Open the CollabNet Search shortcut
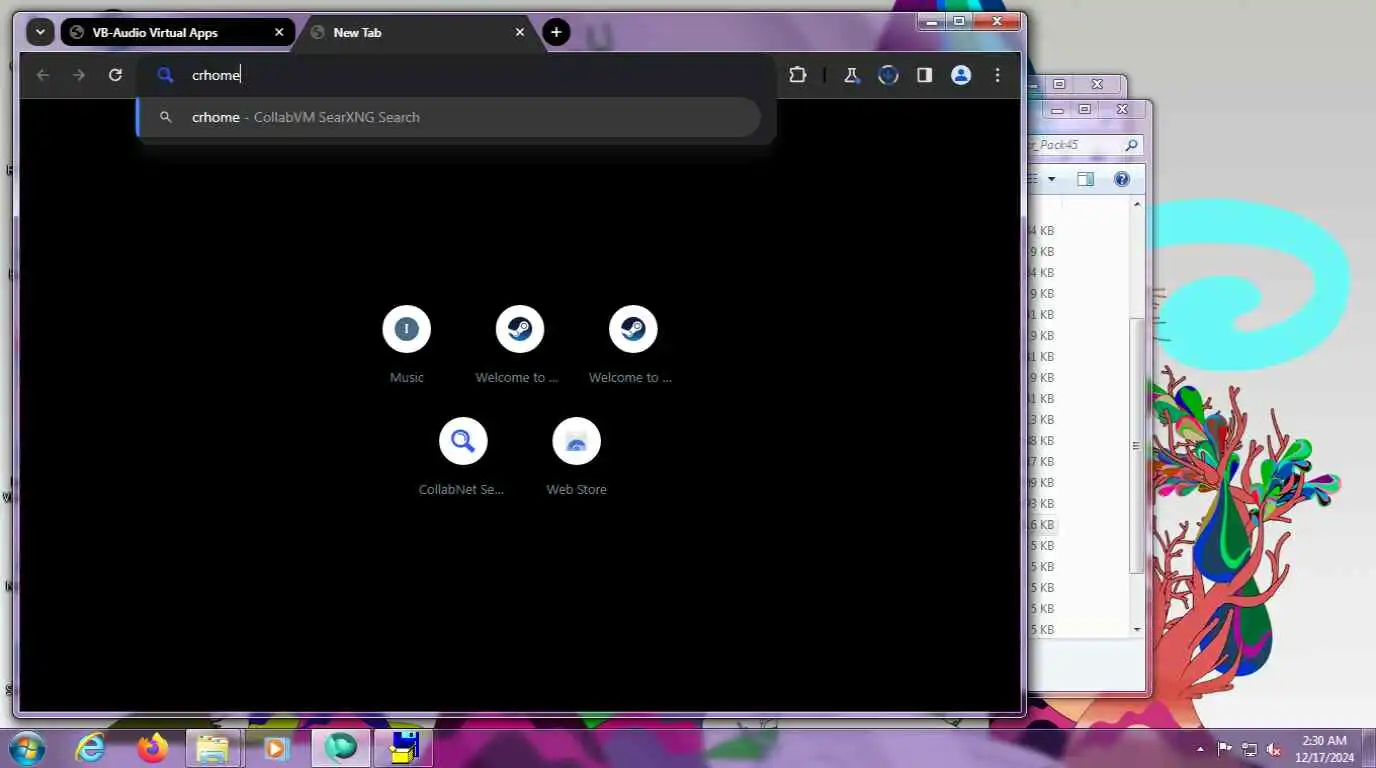The height and width of the screenshot is (768, 1376). 462,457
